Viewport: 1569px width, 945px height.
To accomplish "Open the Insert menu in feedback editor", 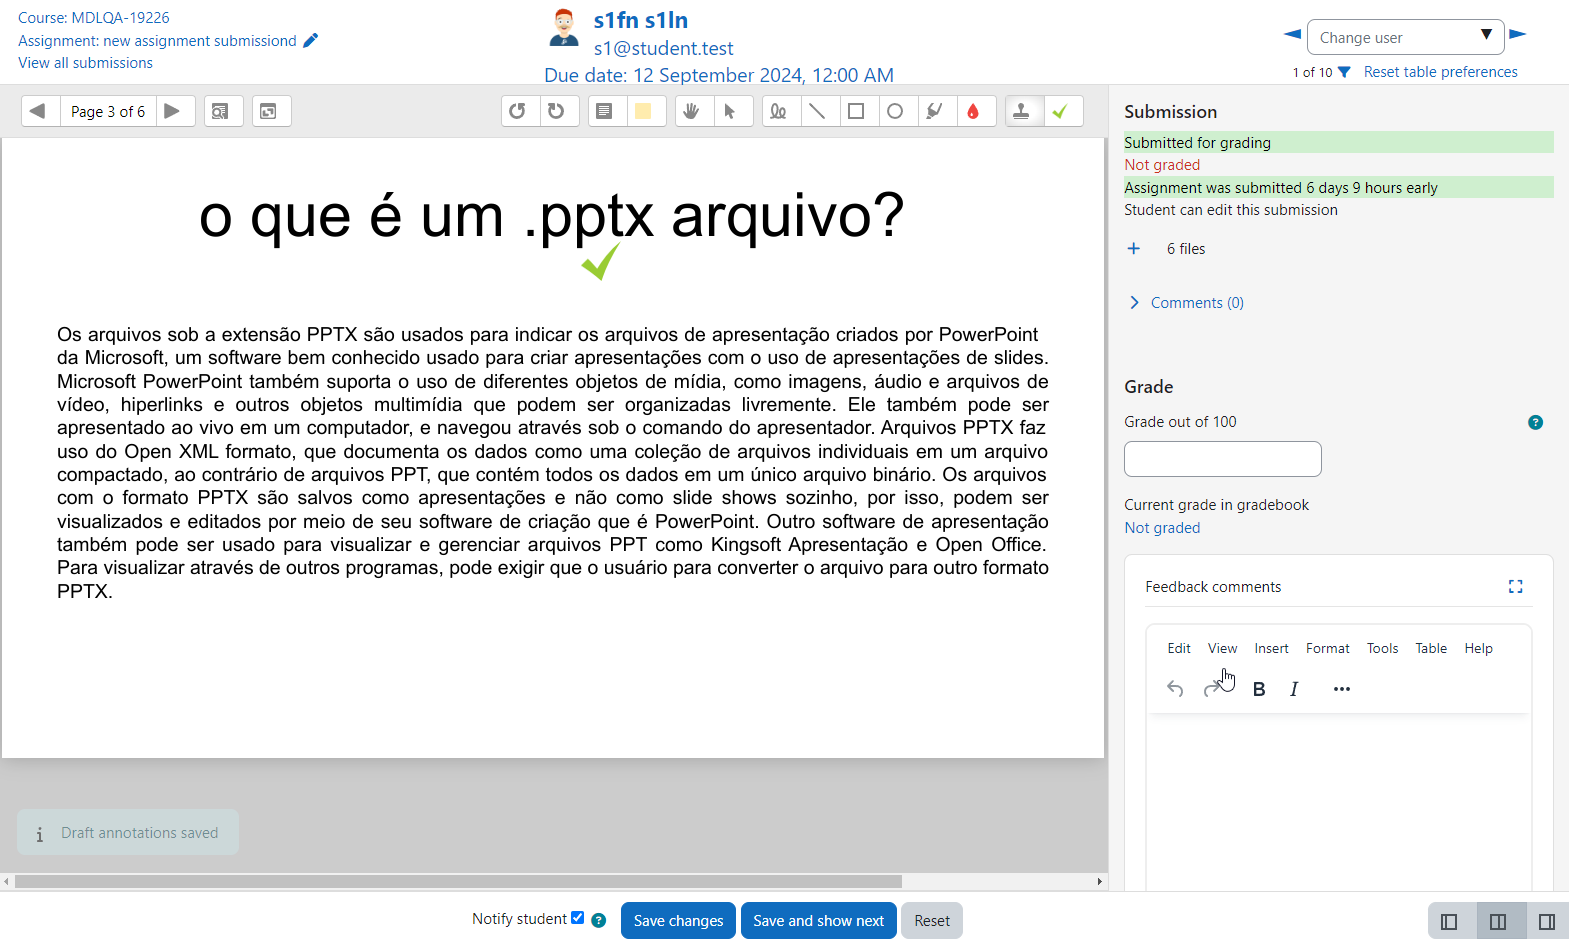I will point(1271,649).
